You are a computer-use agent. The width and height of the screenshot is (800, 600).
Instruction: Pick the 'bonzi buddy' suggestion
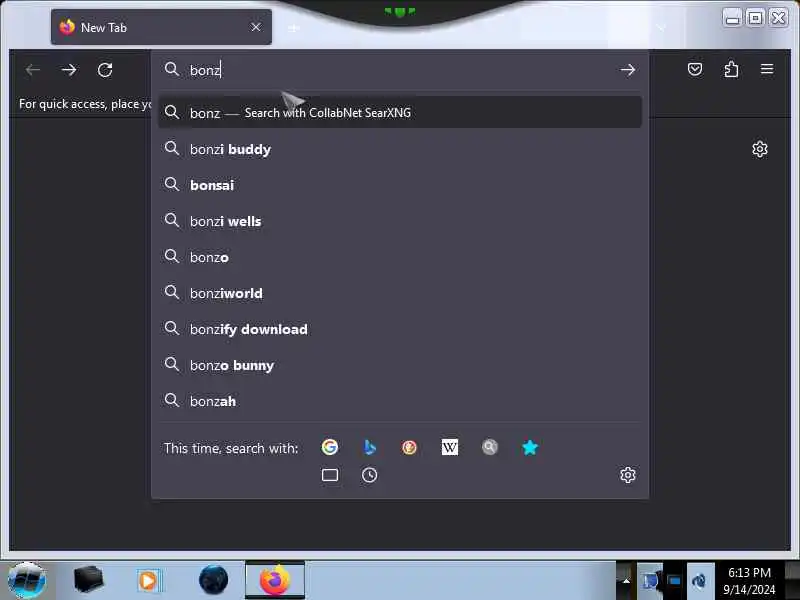(x=400, y=149)
